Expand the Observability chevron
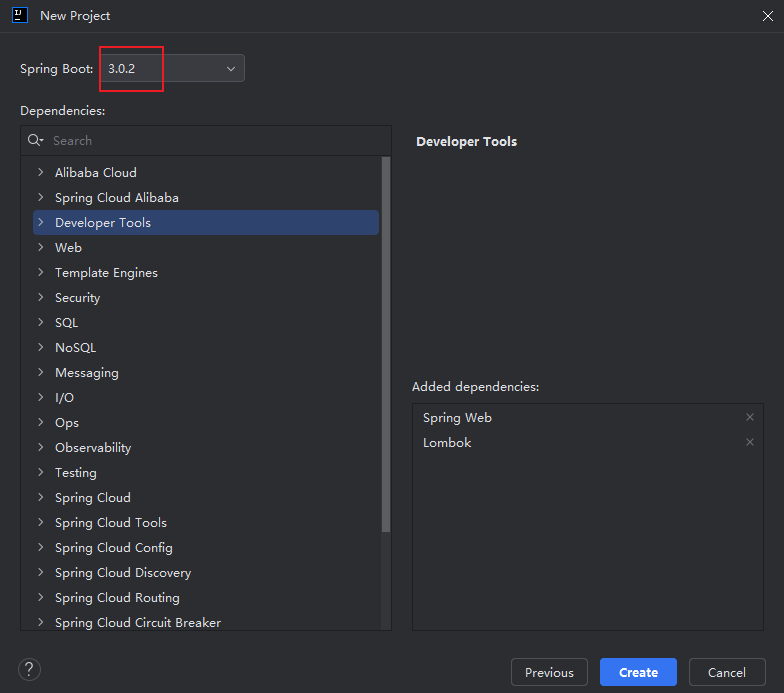784x693 pixels. 41,448
